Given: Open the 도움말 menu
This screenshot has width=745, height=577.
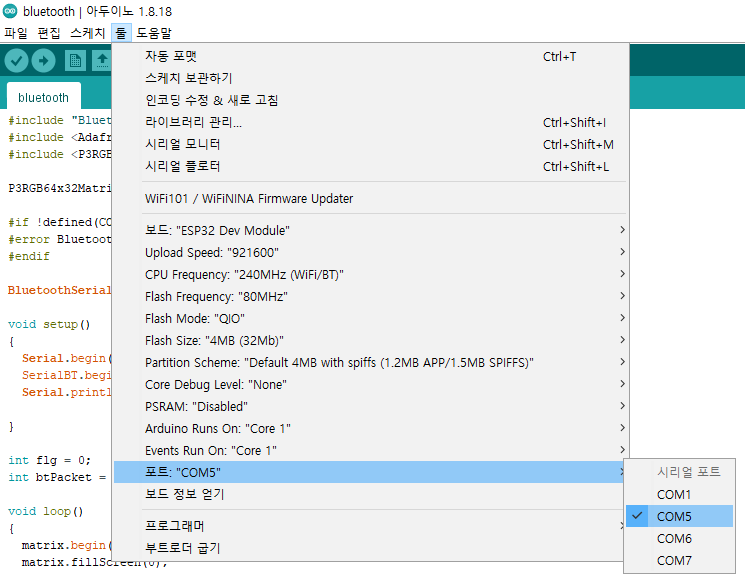Looking at the screenshot, I should [154, 33].
